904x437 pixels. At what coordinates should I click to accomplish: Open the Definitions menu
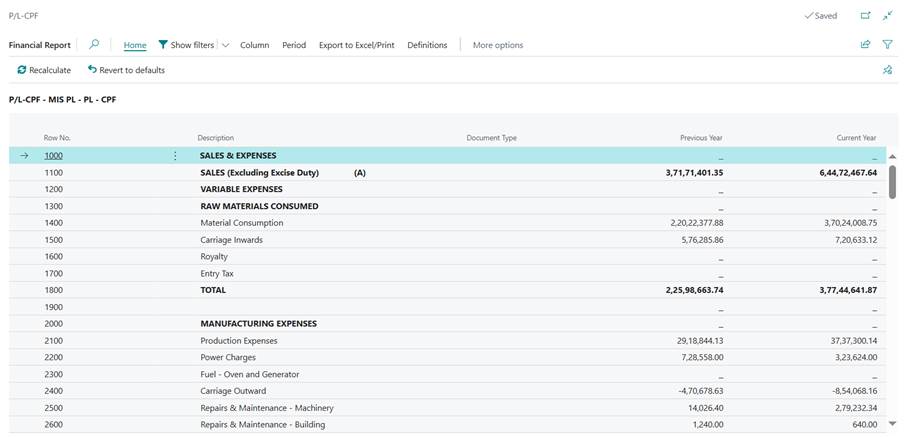pos(427,45)
